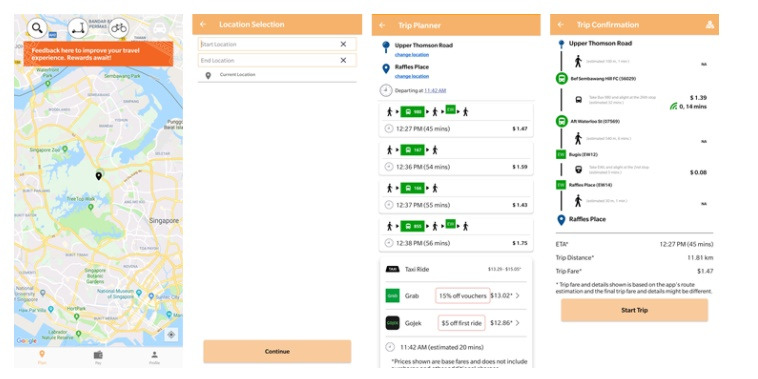Tap the map recenter location icon

[171, 335]
